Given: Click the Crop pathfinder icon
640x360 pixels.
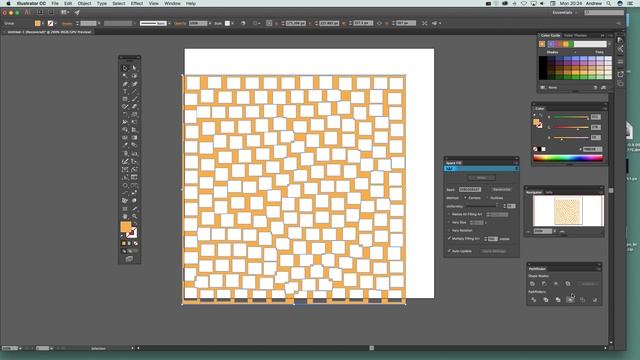Looking at the screenshot, I should coord(570,300).
